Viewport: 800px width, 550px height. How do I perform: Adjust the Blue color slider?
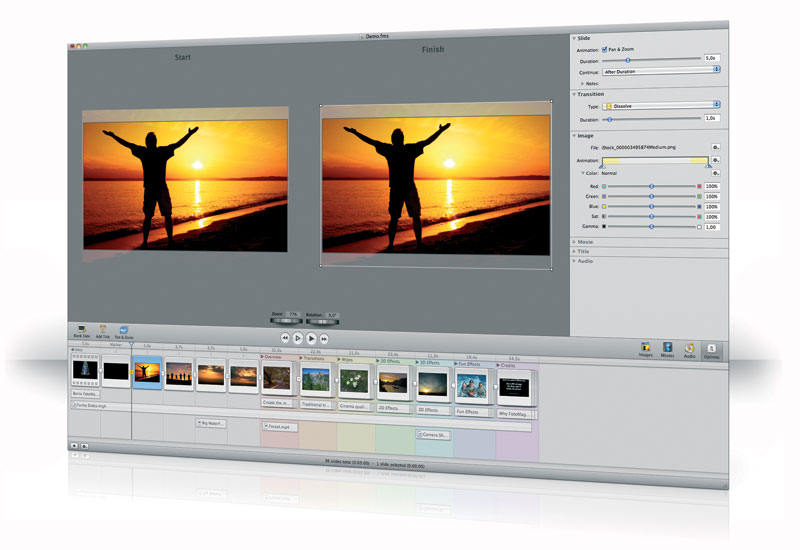click(652, 207)
